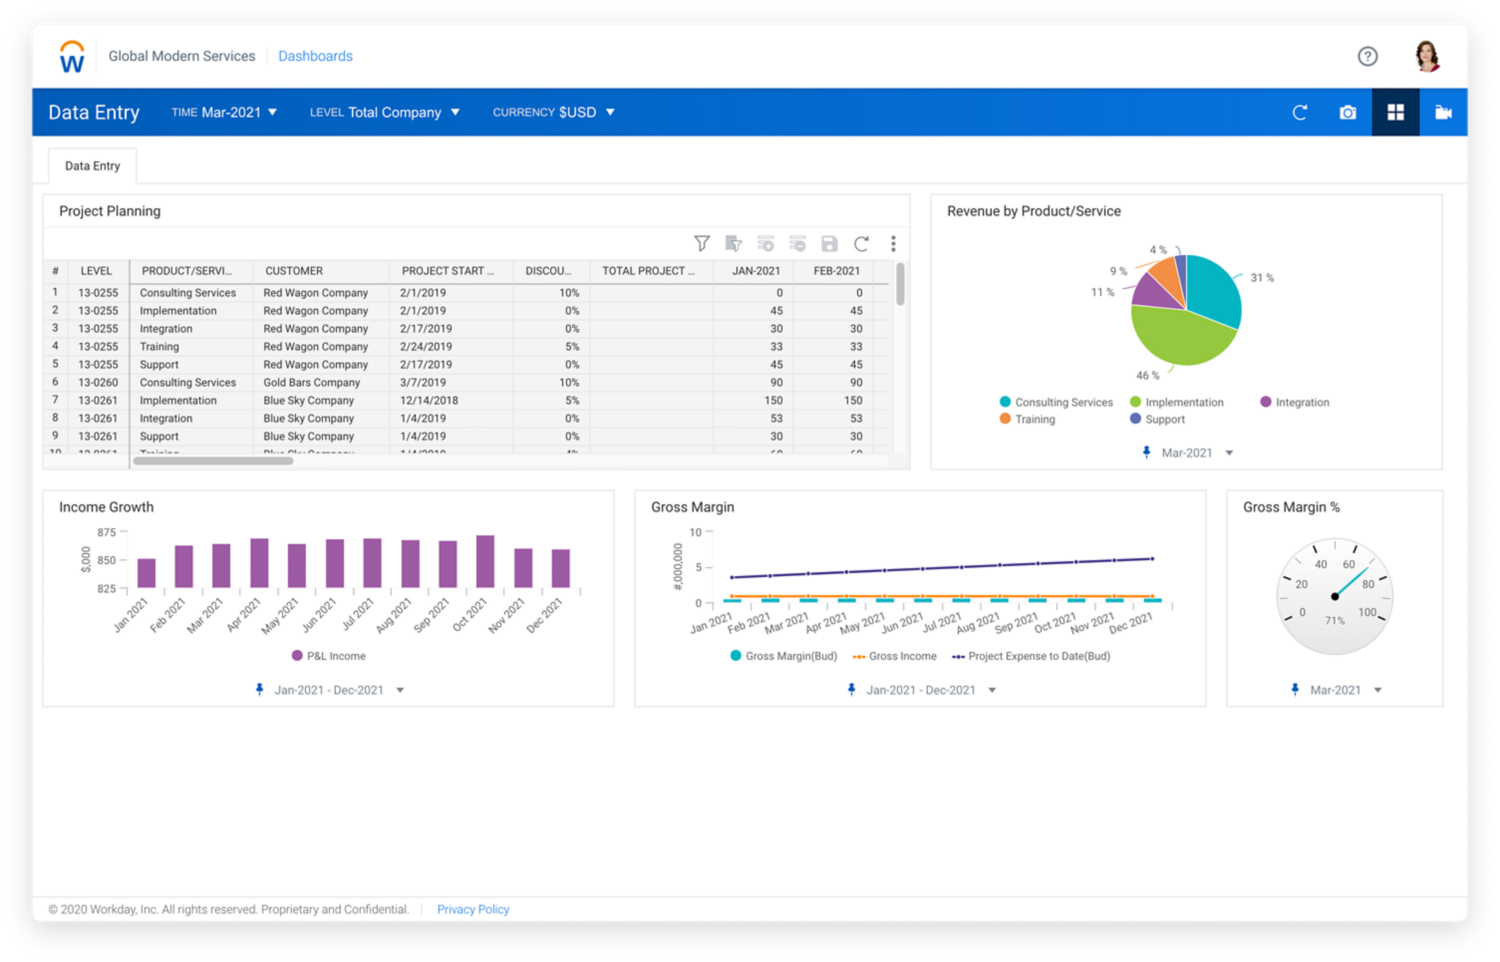Toggle the pin beside Mar-2021 under the pie chart
Viewport: 1500px width, 962px height.
click(x=1147, y=453)
